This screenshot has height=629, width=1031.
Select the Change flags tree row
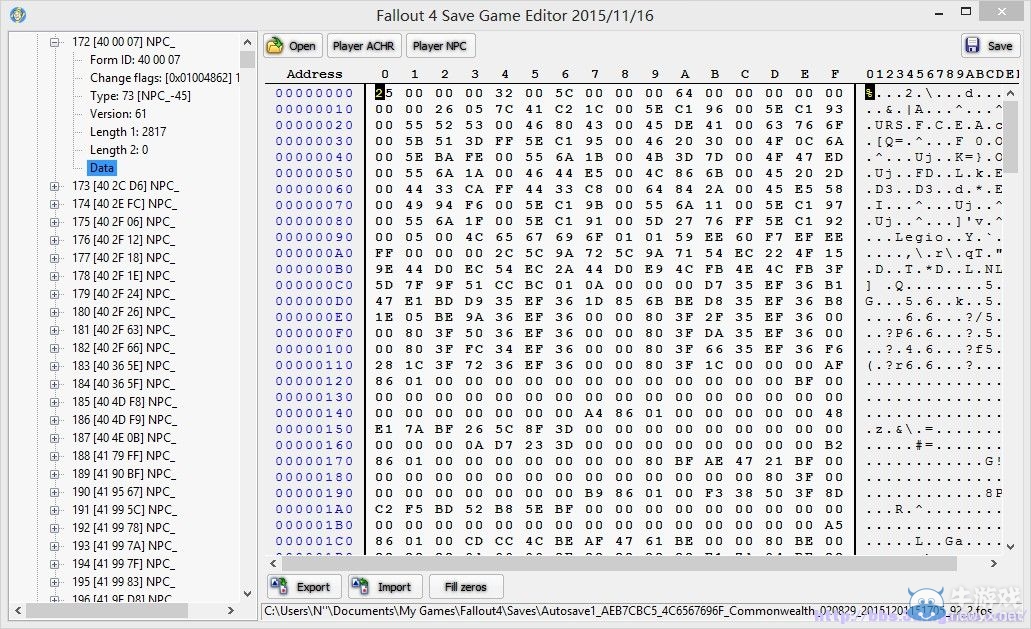[x=164, y=78]
